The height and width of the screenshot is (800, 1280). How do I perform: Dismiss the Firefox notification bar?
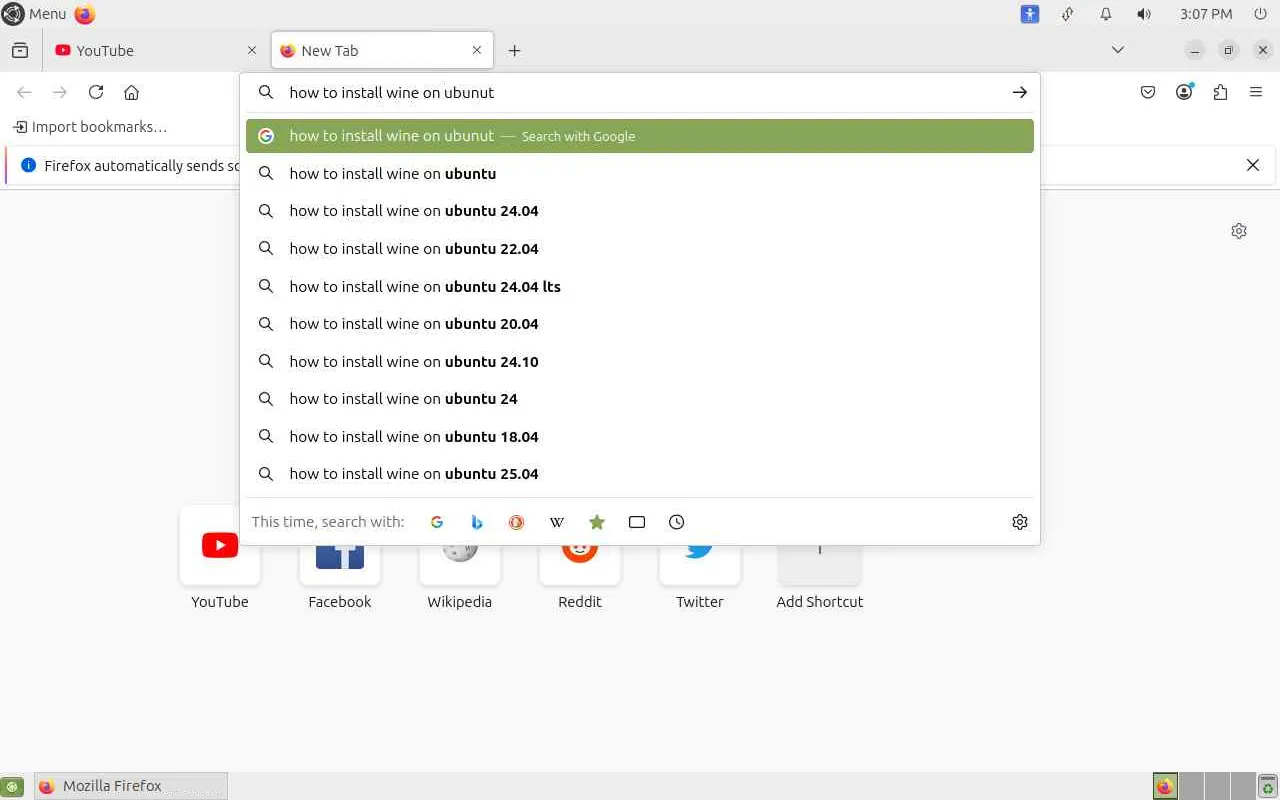pyautogui.click(x=1252, y=165)
